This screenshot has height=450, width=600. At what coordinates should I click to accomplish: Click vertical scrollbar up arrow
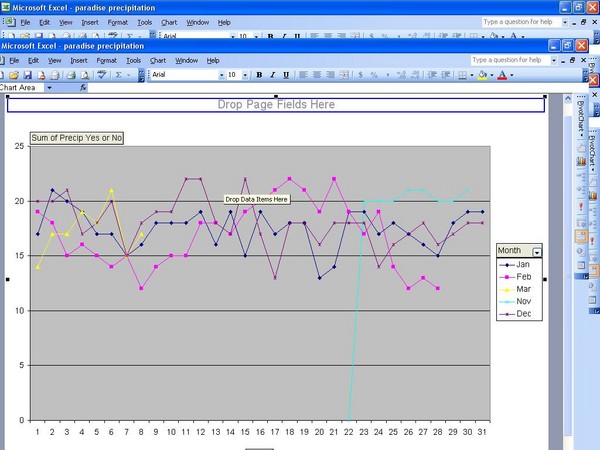[x=568, y=99]
